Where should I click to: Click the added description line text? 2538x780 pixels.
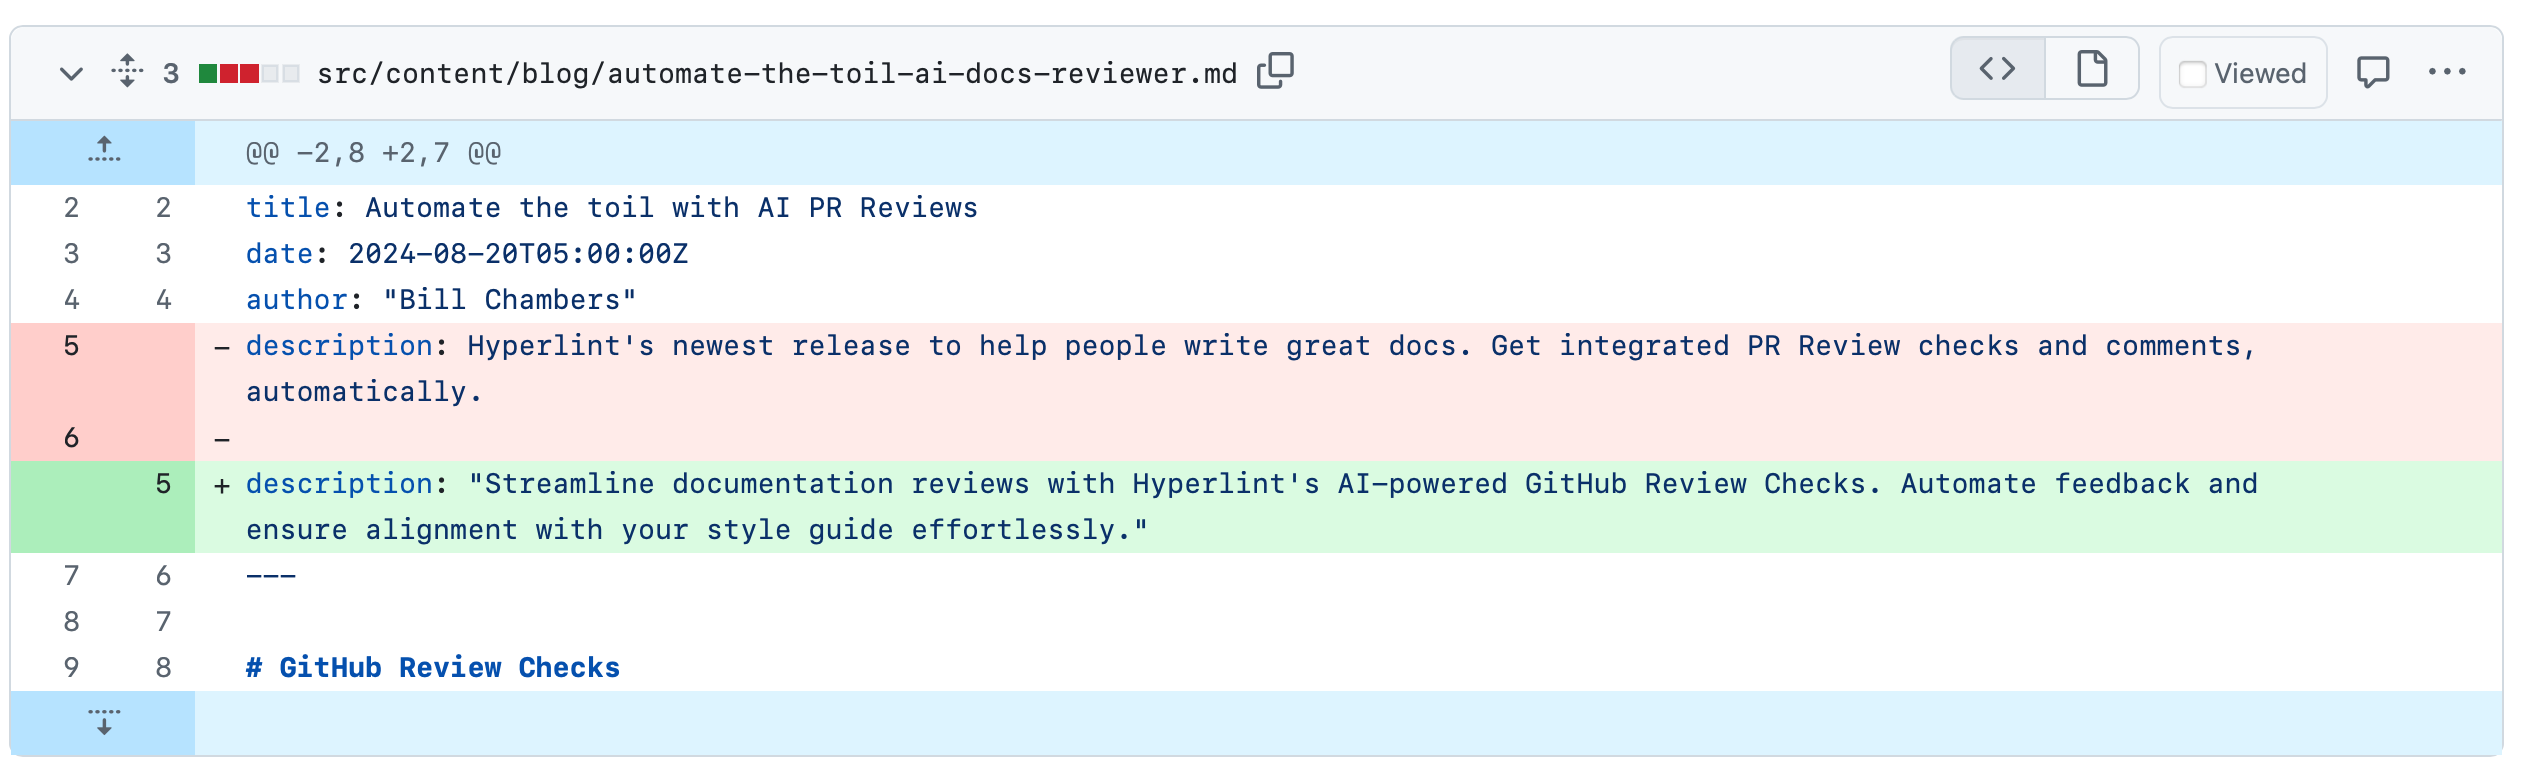[x=1250, y=485]
